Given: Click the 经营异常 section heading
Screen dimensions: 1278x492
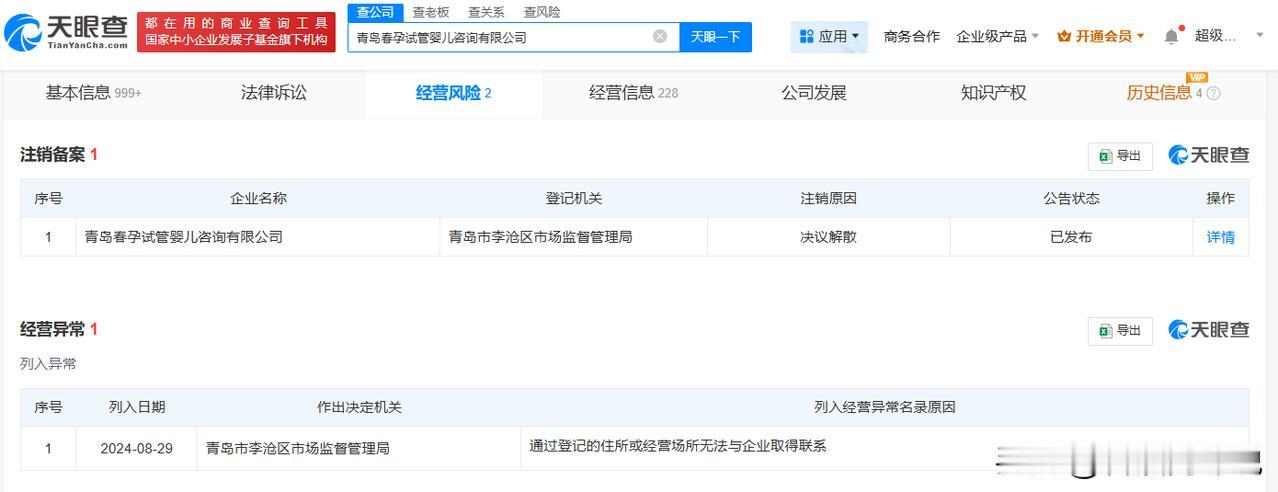Looking at the screenshot, I should (x=53, y=330).
